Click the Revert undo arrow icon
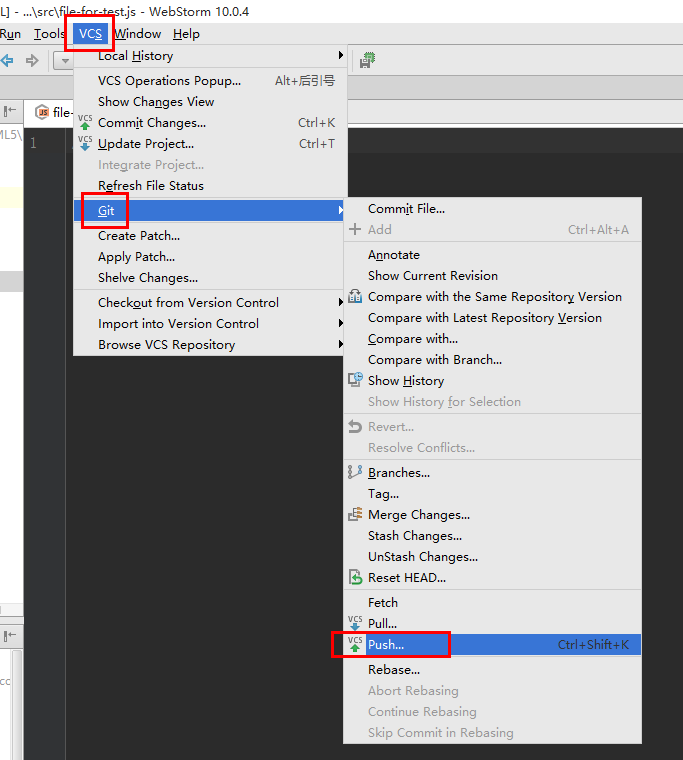 (355, 427)
